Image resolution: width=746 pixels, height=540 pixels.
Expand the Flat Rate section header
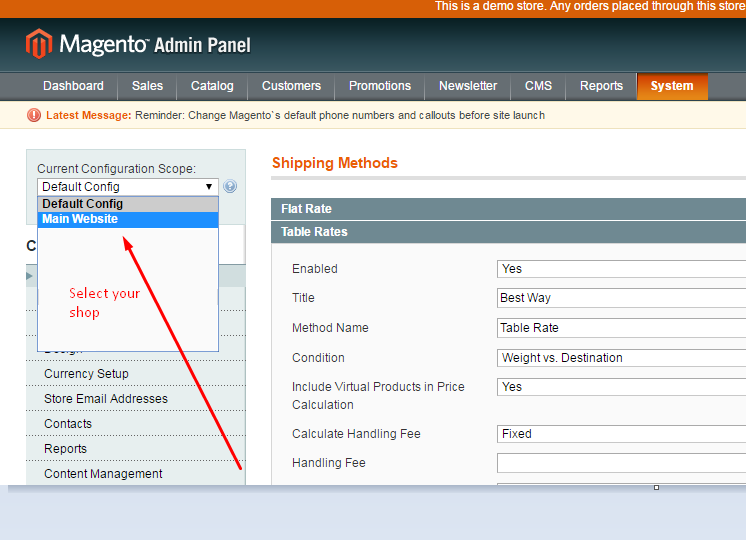(x=508, y=209)
